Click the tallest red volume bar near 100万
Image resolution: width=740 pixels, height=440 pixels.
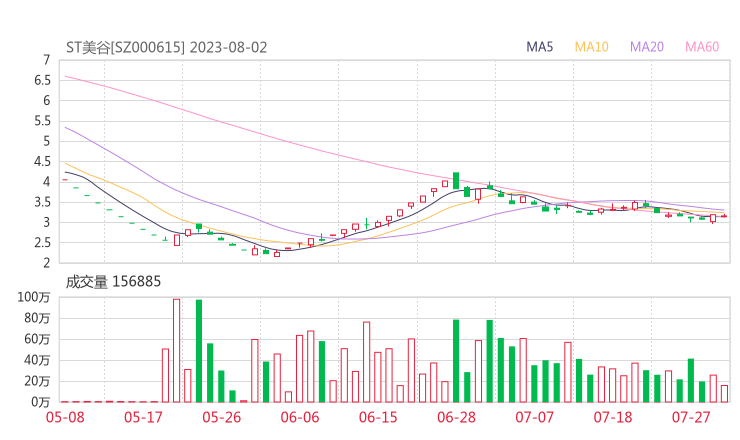(x=177, y=350)
